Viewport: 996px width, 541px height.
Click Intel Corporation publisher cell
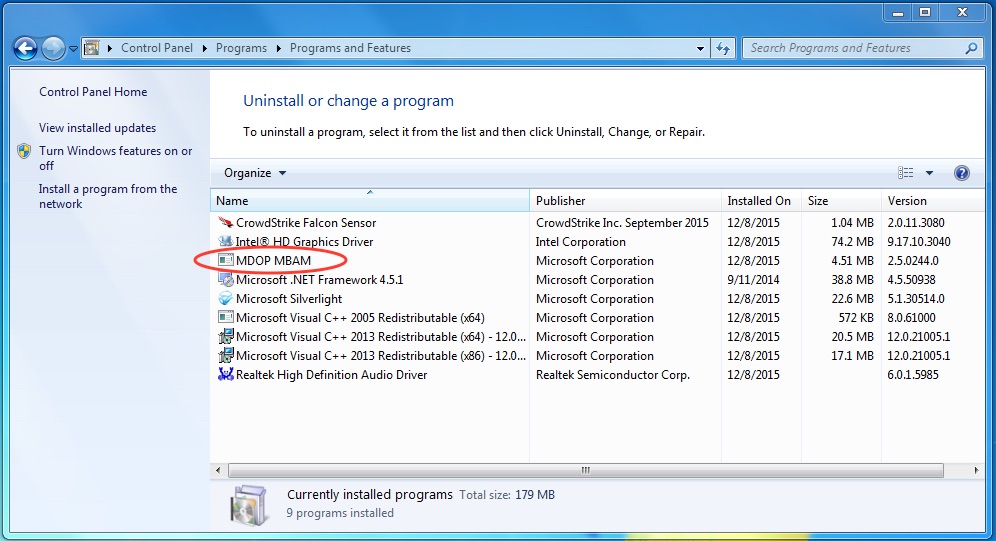click(x=581, y=242)
